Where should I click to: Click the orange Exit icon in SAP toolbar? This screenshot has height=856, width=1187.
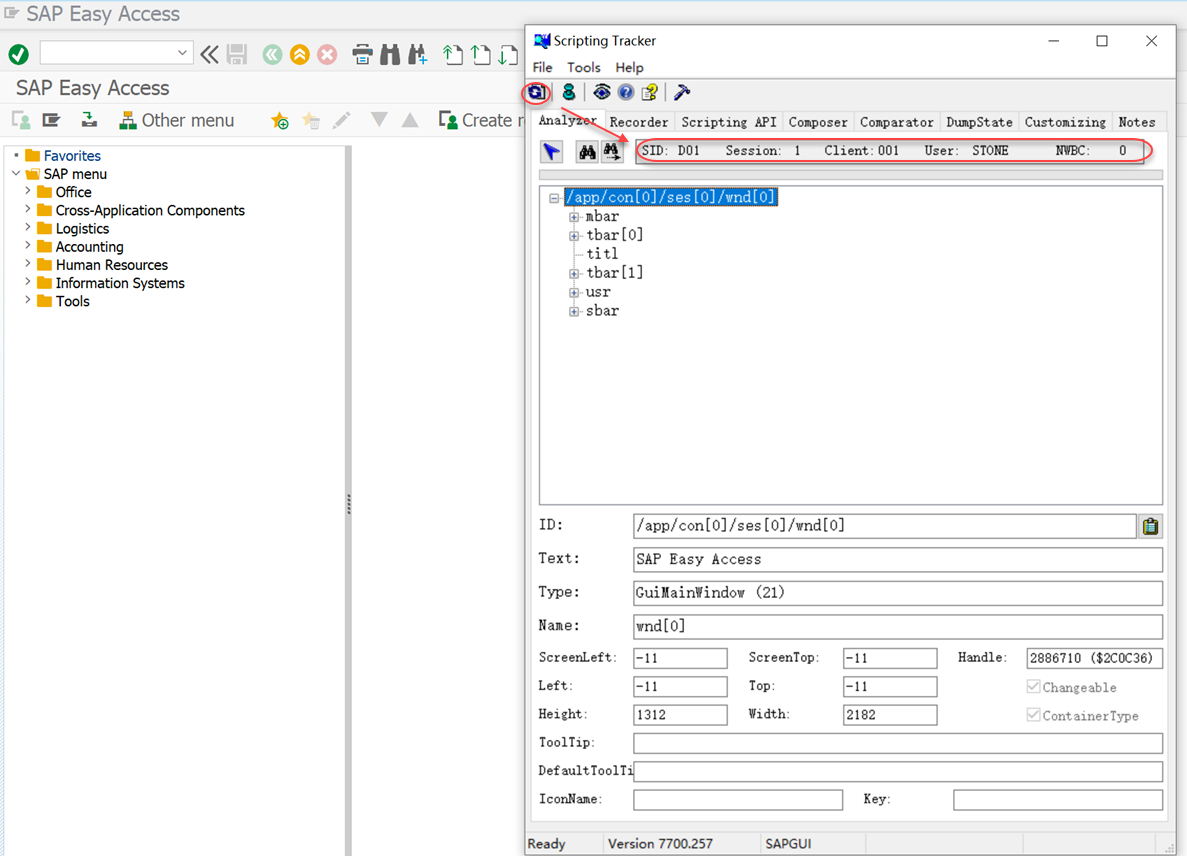point(300,54)
